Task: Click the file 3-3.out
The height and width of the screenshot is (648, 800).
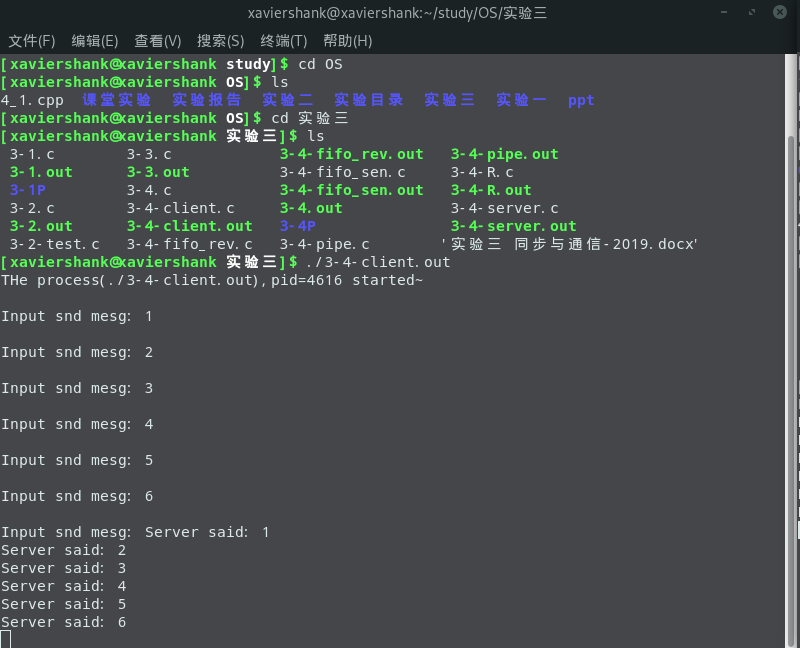Action: pyautogui.click(x=158, y=172)
